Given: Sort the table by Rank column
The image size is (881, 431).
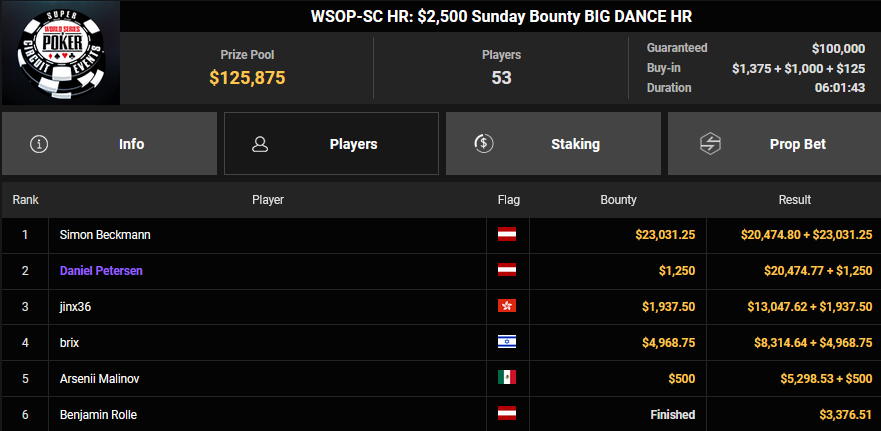Looking at the screenshot, I should [25, 200].
